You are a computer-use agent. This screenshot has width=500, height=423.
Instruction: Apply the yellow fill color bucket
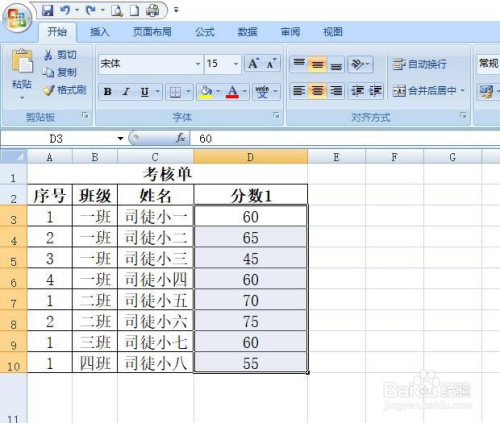tap(206, 91)
